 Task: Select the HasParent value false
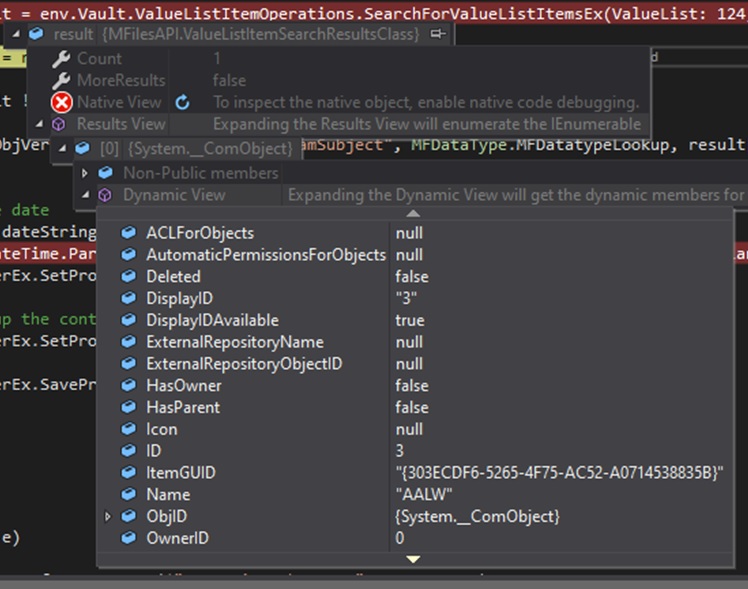412,407
